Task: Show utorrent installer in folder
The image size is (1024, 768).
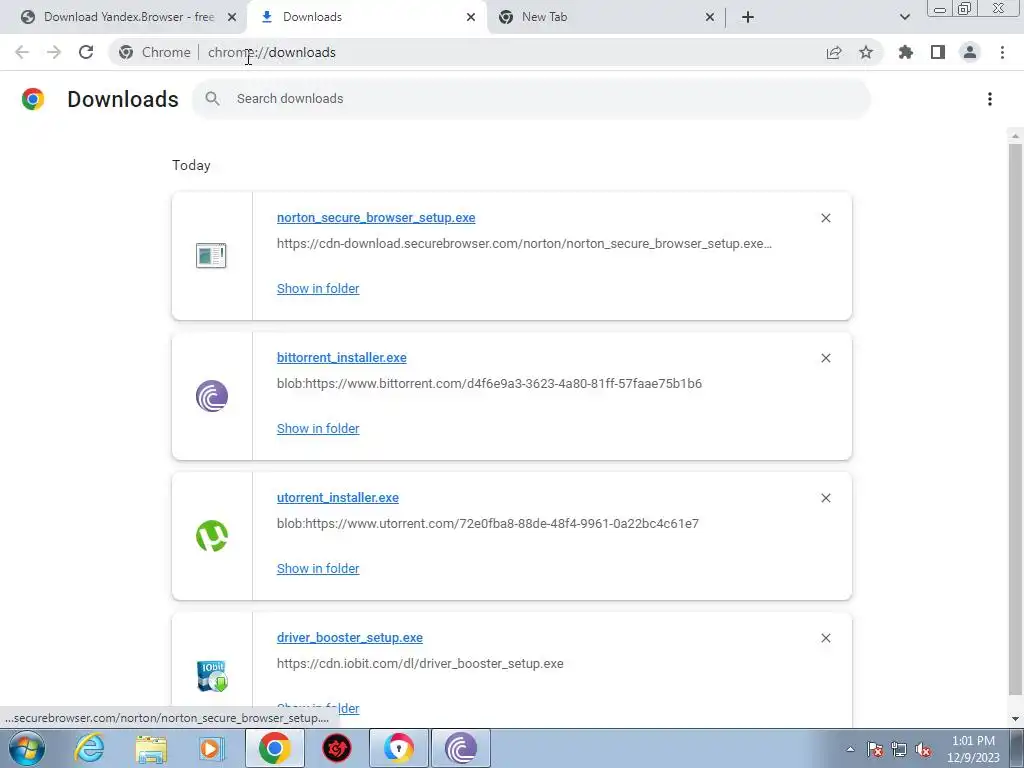Action: (318, 569)
